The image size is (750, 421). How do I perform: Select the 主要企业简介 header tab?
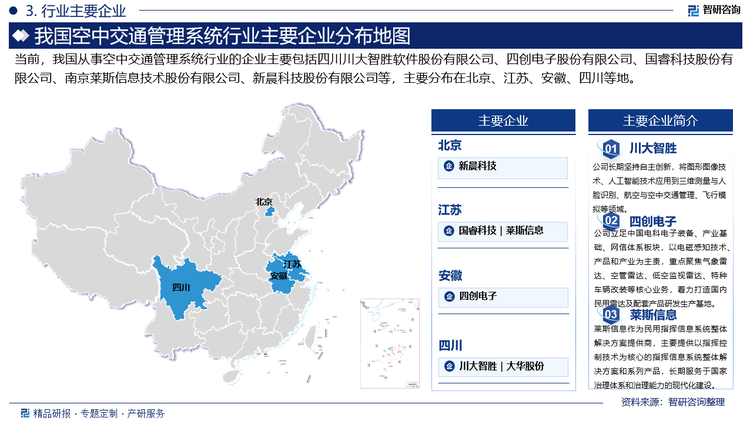coord(660,120)
